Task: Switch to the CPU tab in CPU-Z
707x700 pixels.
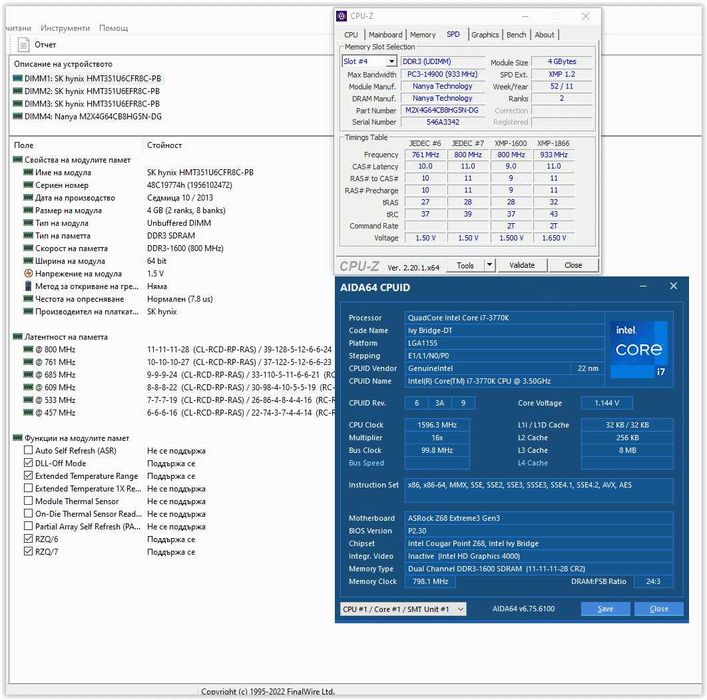Action: pos(351,35)
